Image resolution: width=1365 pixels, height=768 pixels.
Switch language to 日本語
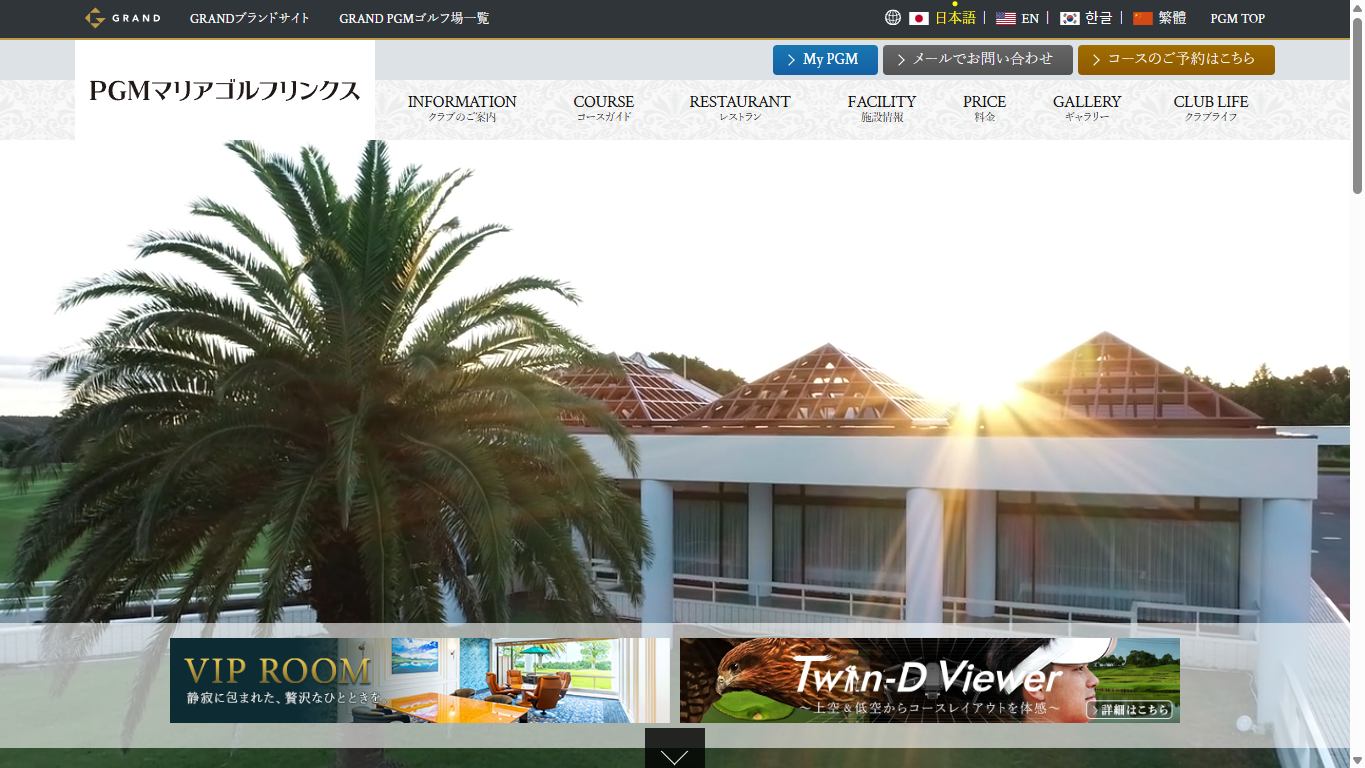955,18
